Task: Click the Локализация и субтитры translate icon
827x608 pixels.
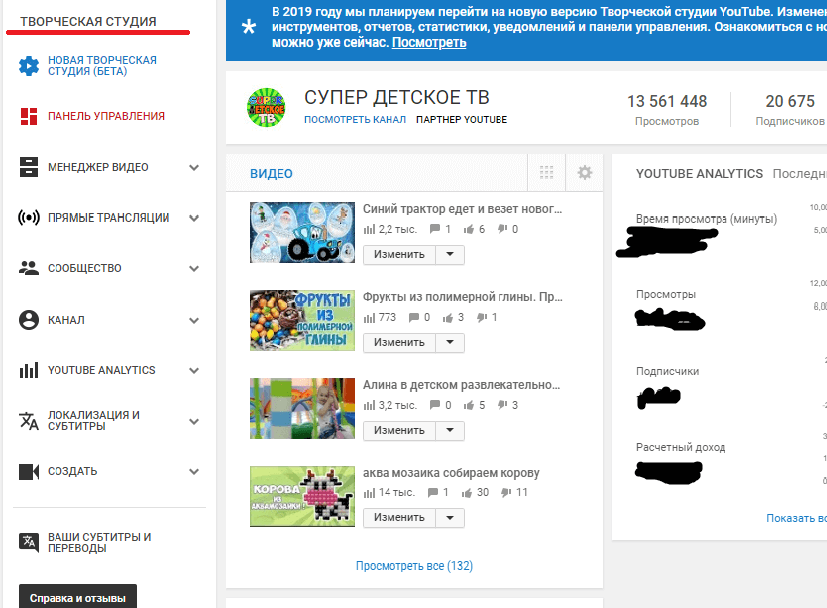Action: (x=29, y=420)
